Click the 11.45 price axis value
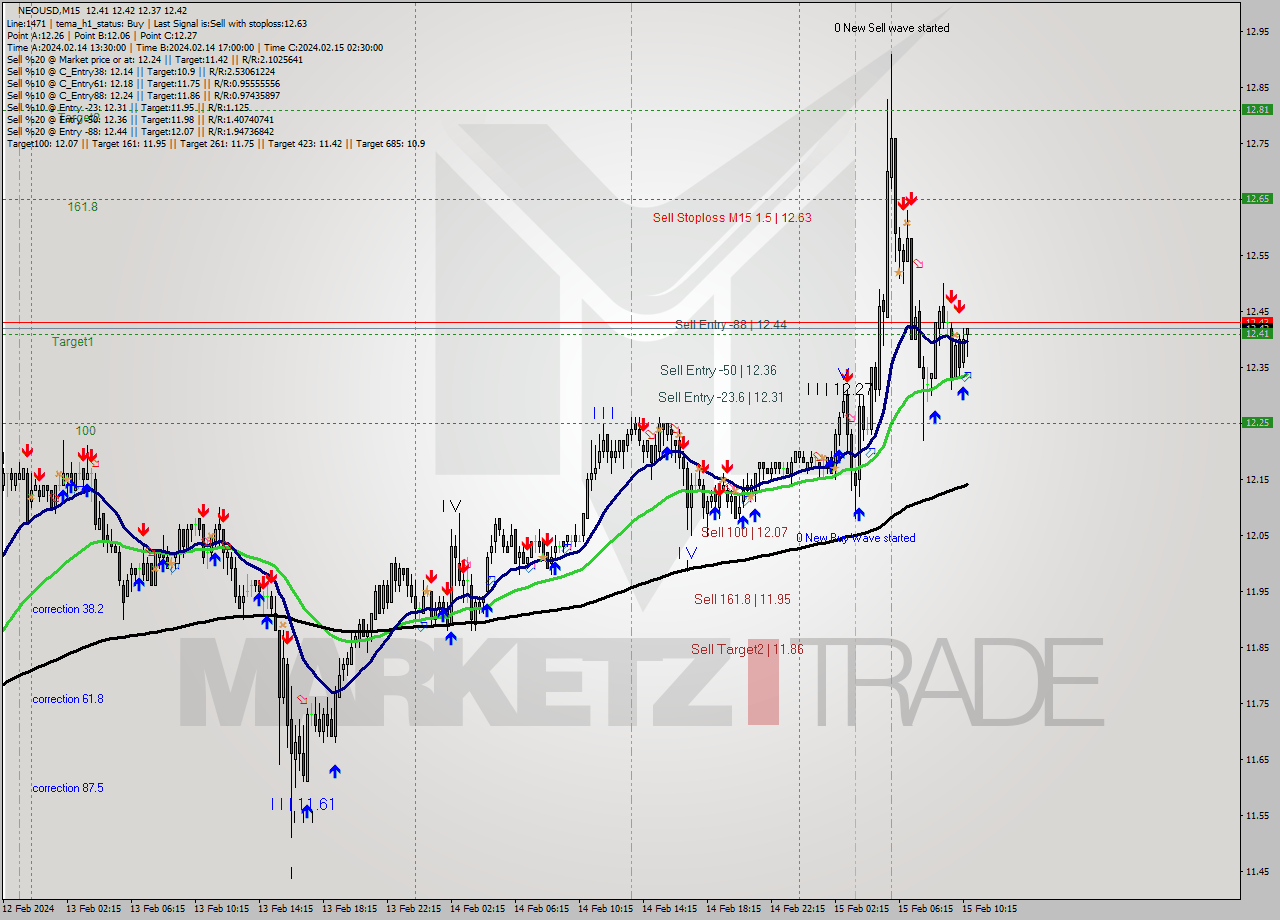 1257,871
